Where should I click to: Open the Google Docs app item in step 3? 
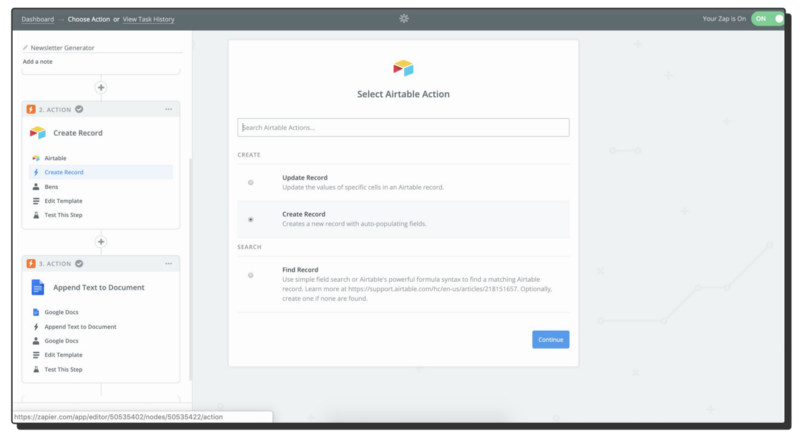61,312
